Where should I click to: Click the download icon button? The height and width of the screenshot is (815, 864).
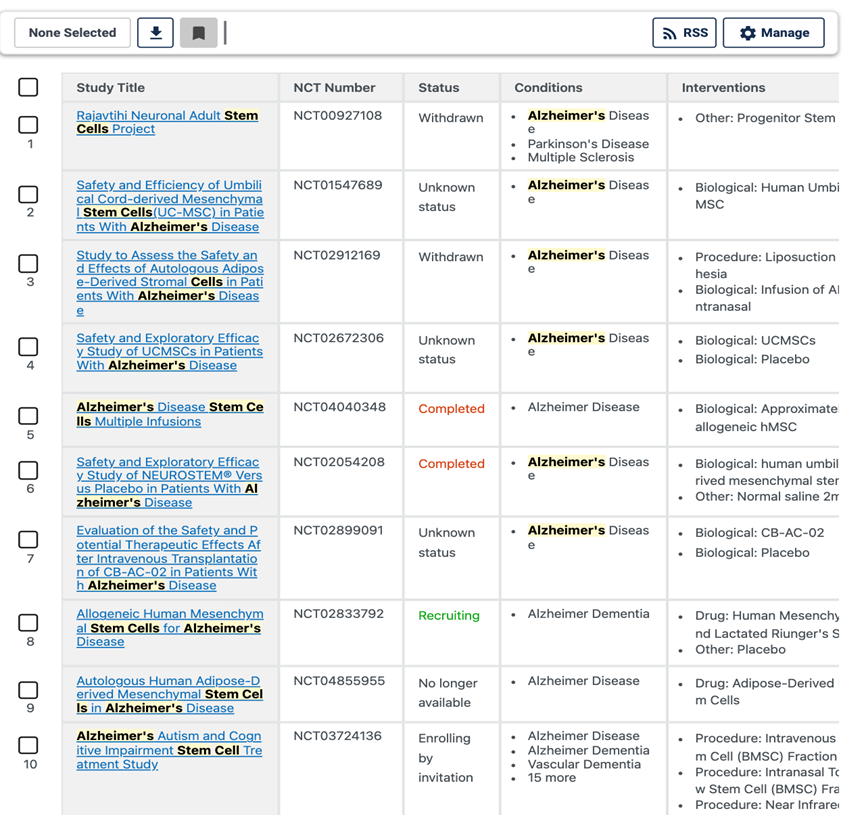(x=155, y=33)
